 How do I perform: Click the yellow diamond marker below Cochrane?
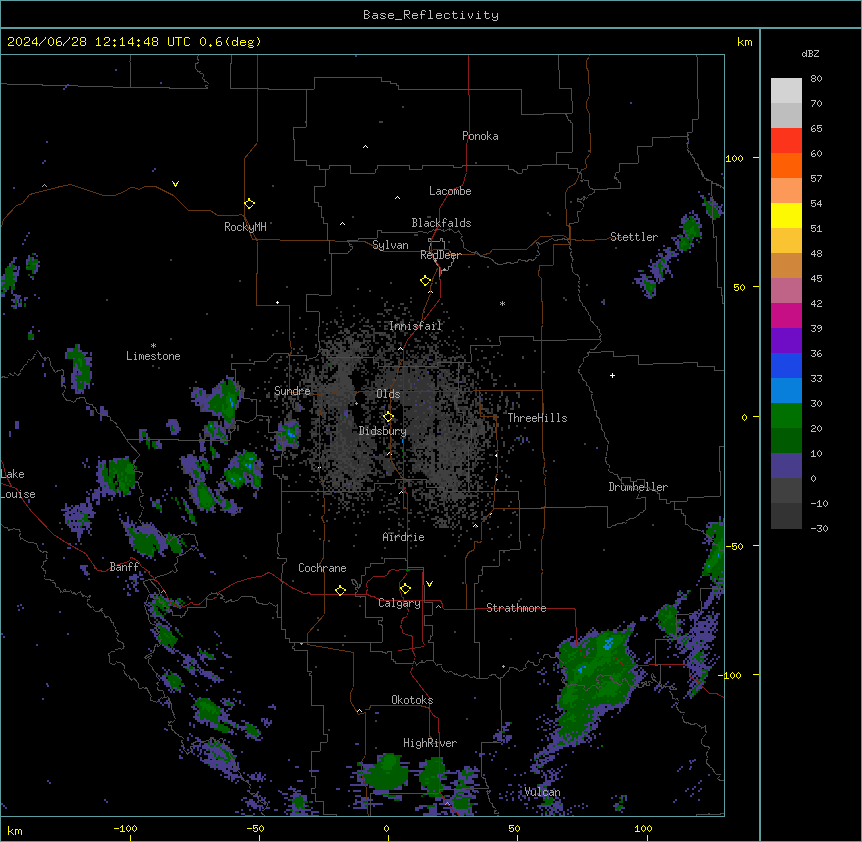pyautogui.click(x=340, y=590)
